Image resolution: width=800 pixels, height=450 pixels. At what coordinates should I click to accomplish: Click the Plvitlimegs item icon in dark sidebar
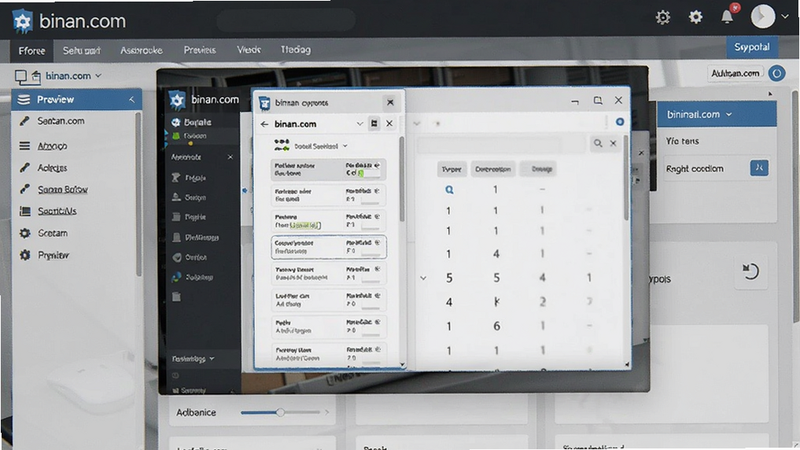click(177, 237)
